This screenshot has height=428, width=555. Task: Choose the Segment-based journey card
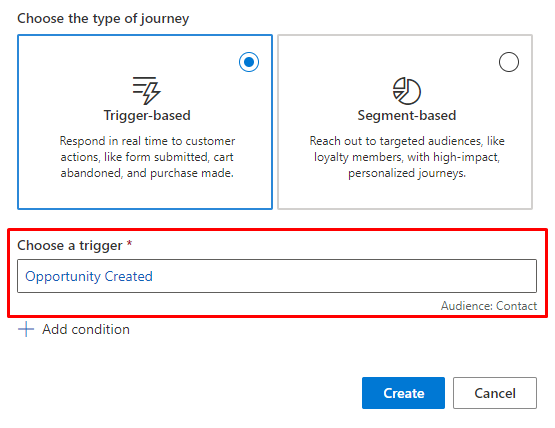[x=405, y=122]
